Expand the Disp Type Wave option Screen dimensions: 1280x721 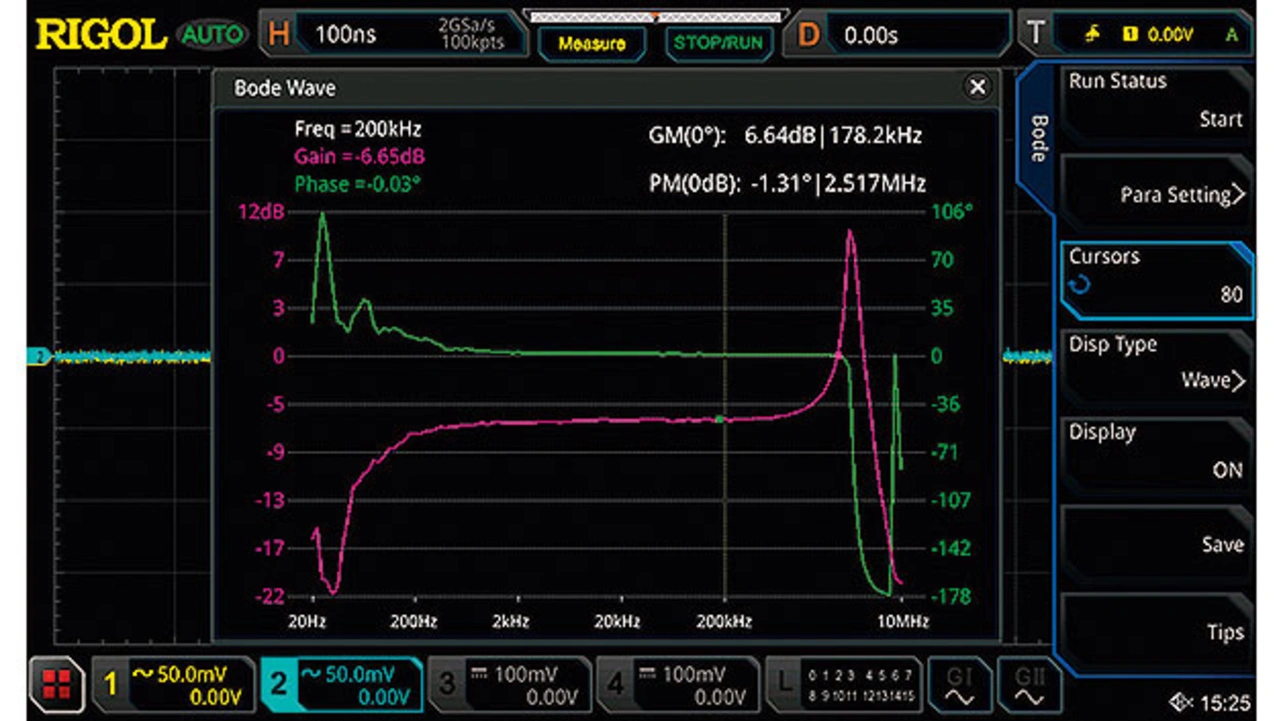(1155, 364)
